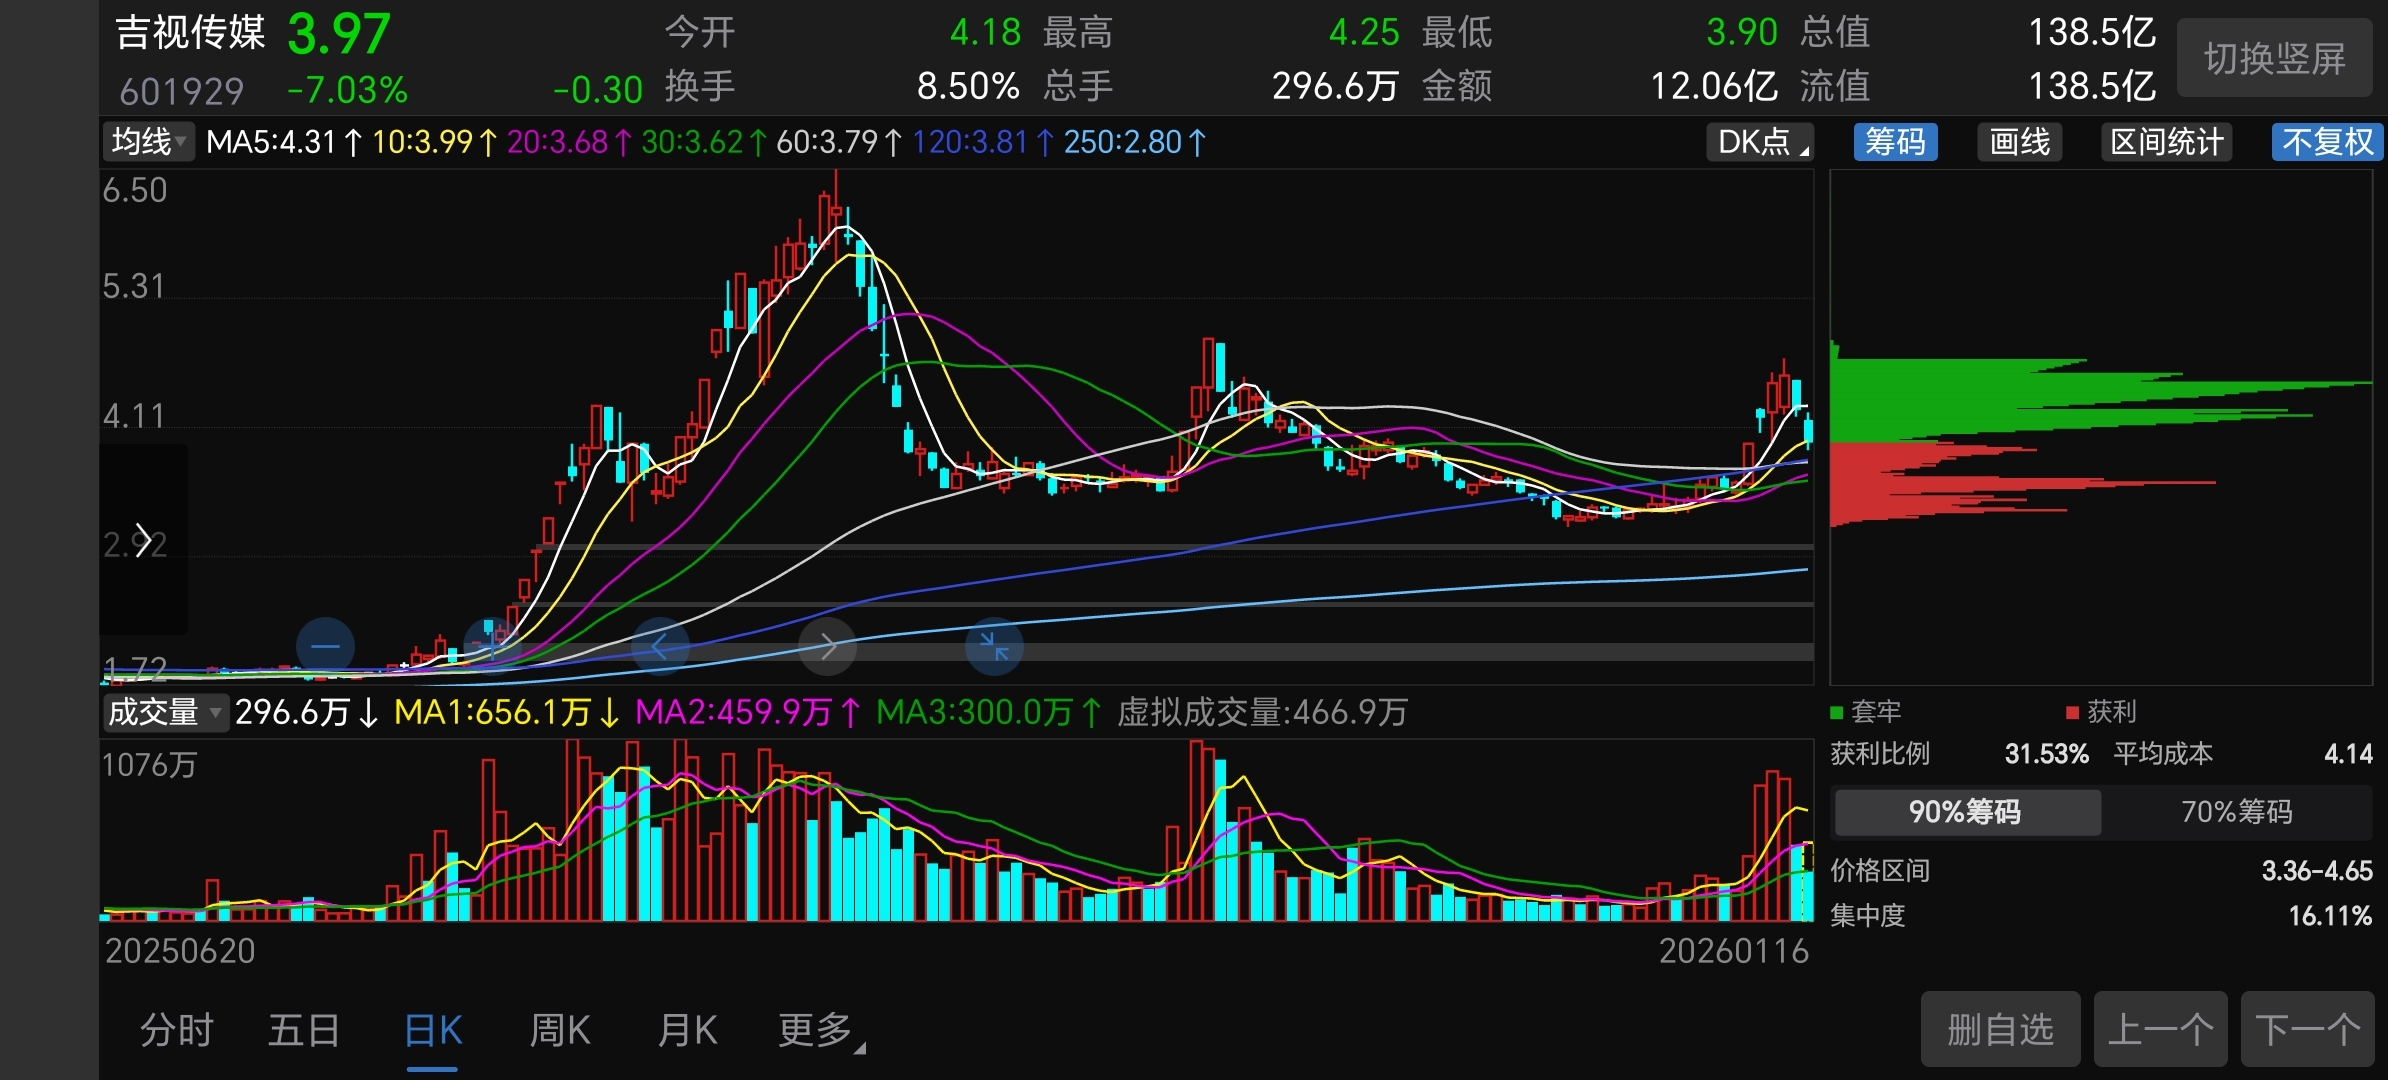Switch to the 周K tab
Screen dimensions: 2388x1080
click(x=559, y=1030)
